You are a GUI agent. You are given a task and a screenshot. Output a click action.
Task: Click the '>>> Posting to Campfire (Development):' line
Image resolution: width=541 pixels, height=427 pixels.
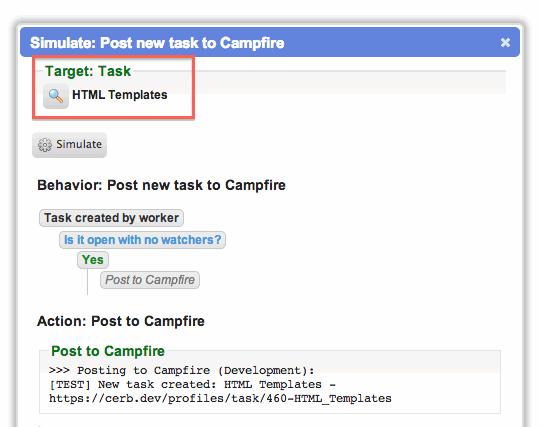tap(181, 370)
